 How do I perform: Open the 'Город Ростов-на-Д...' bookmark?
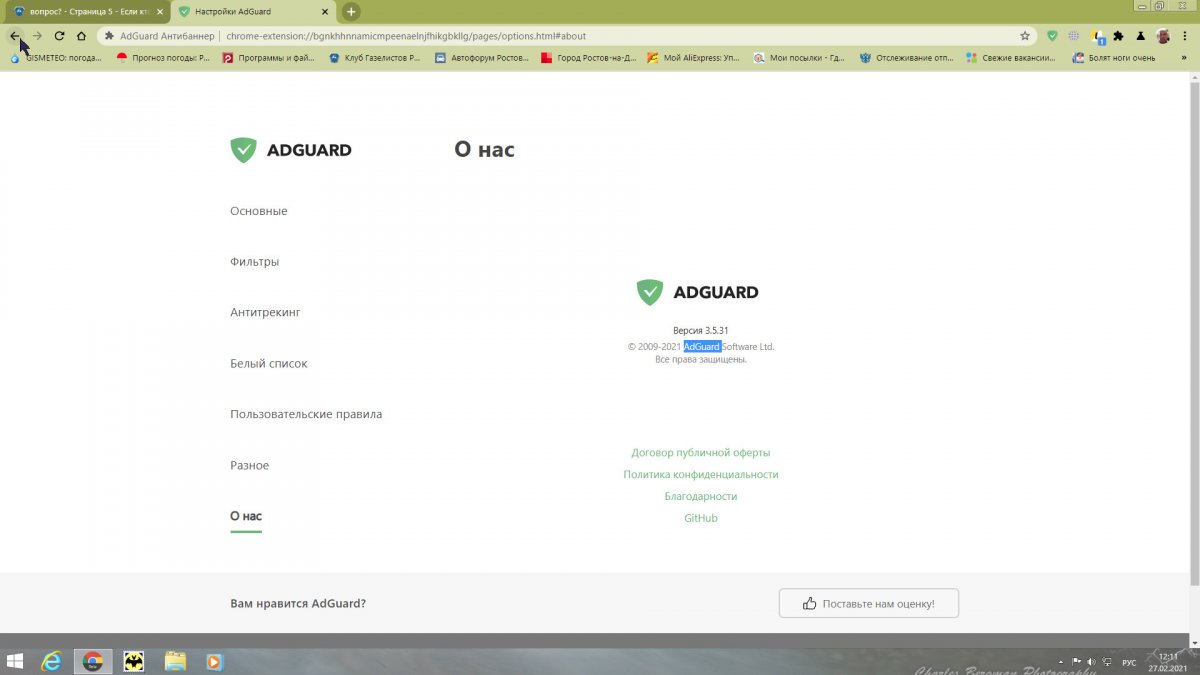pyautogui.click(x=588, y=58)
